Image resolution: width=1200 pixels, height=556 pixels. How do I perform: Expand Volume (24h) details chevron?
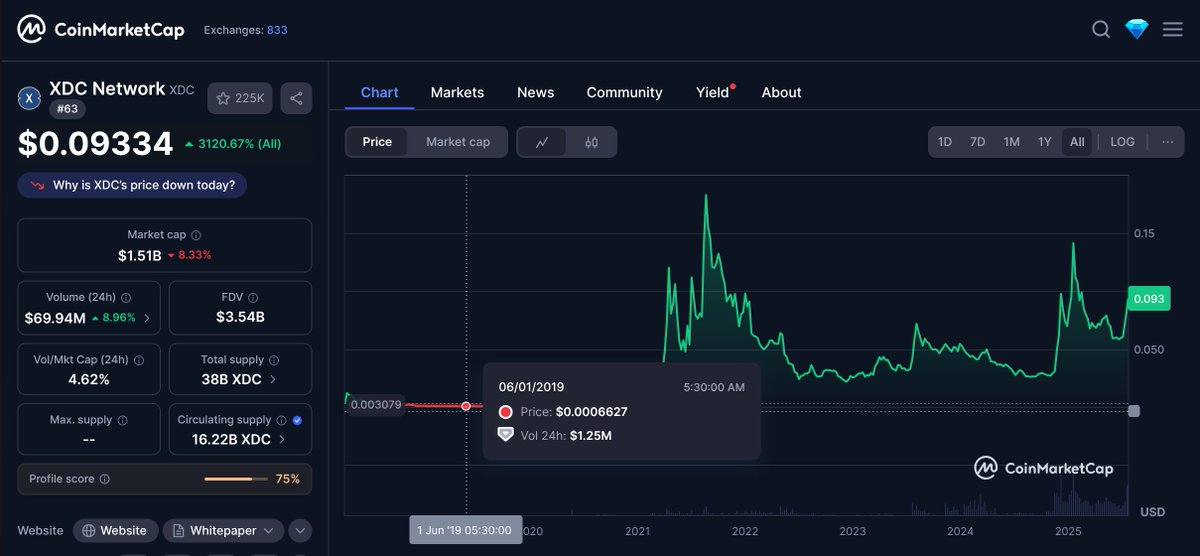coord(147,319)
